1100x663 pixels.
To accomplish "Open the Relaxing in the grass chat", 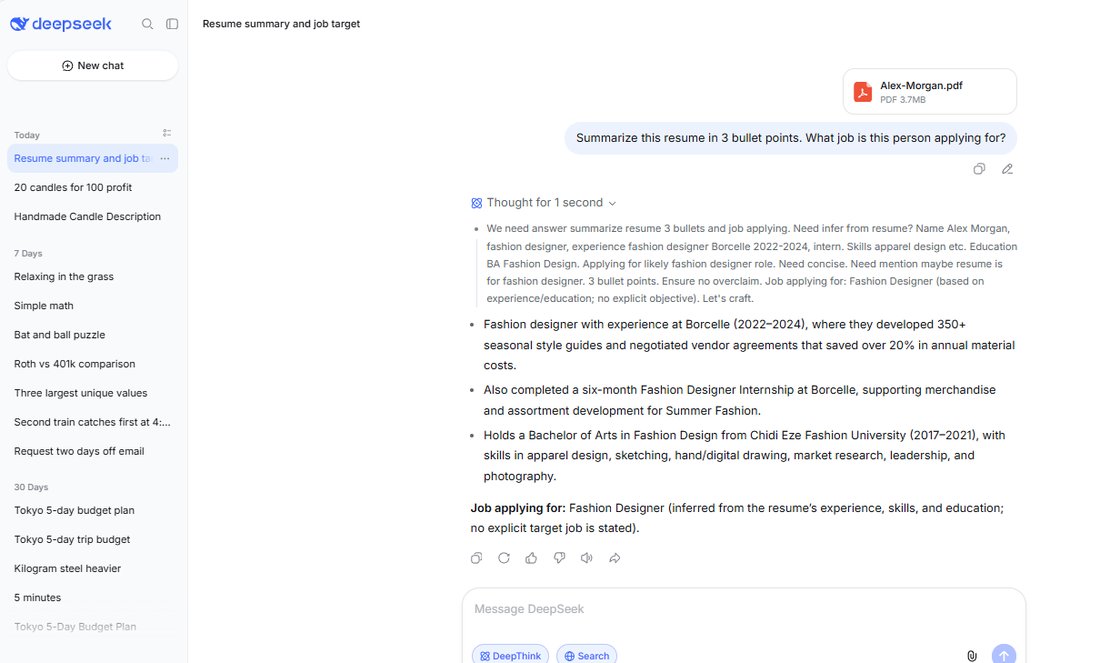I will pyautogui.click(x=93, y=276).
